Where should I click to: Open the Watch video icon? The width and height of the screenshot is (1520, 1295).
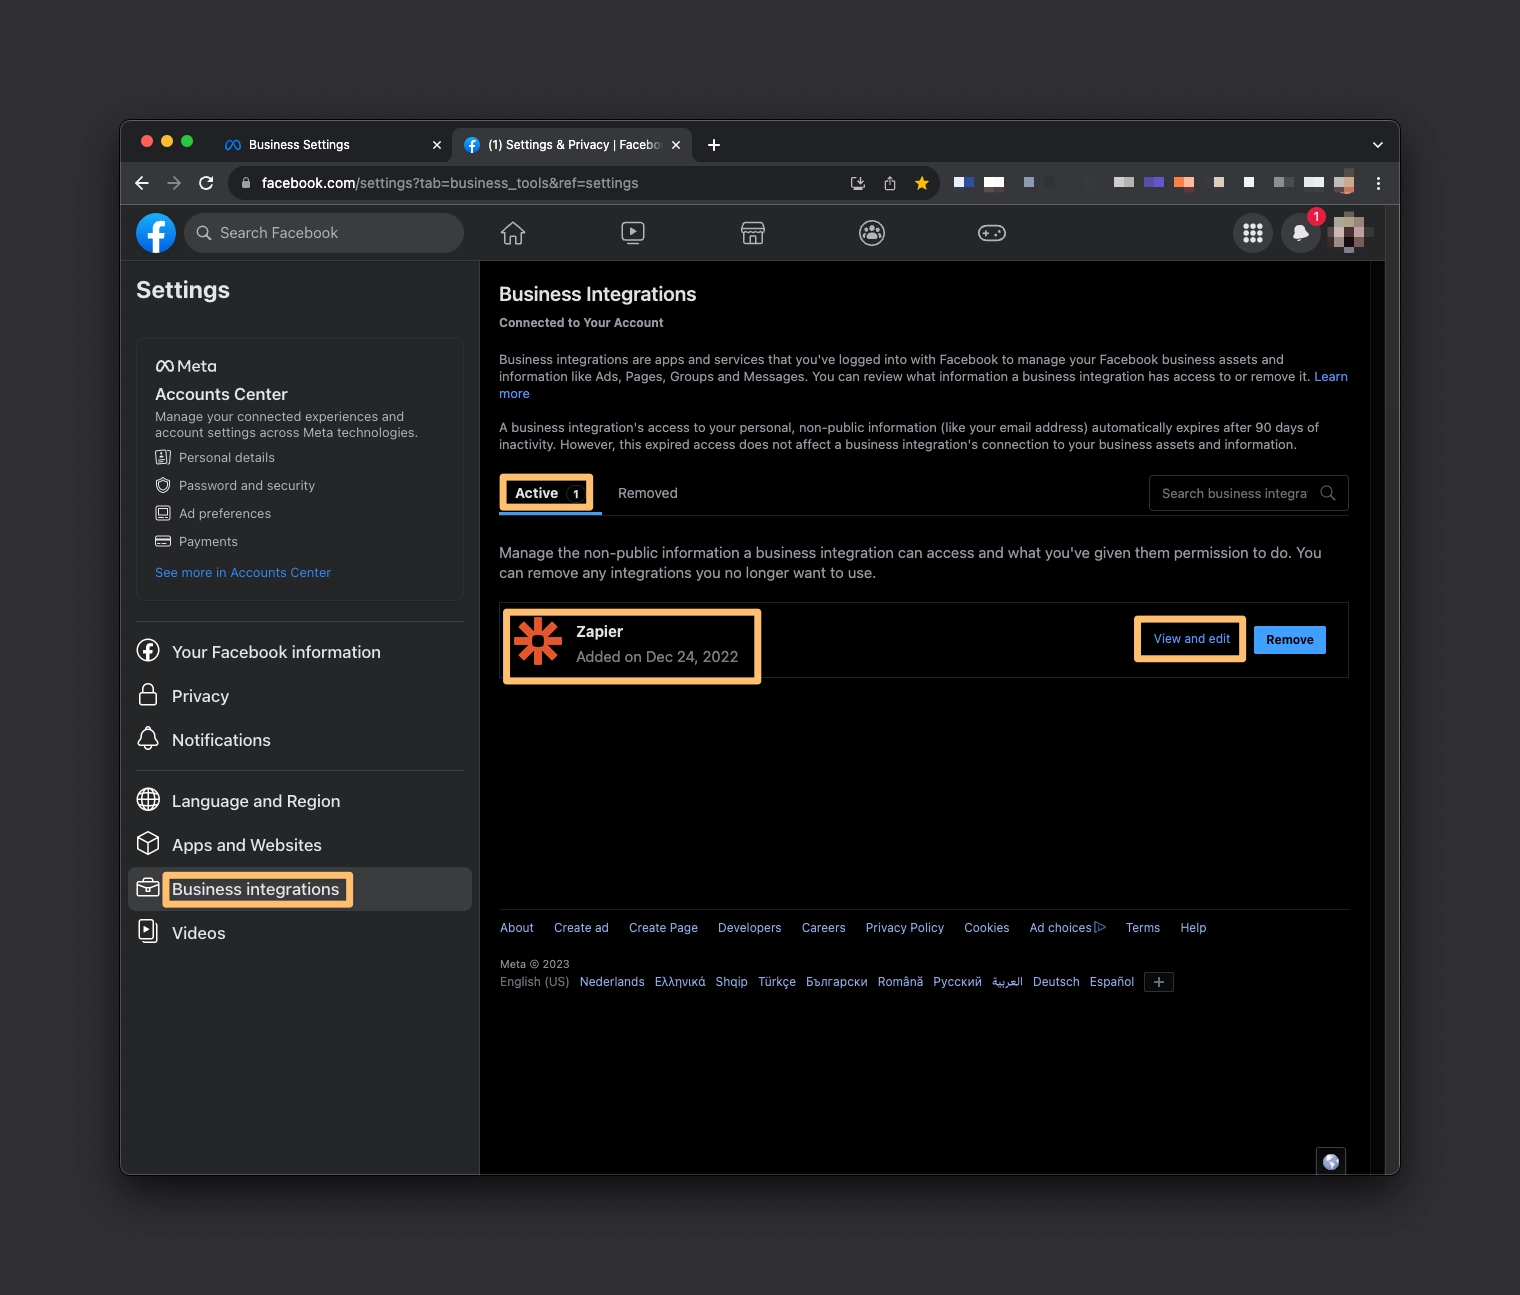click(633, 233)
